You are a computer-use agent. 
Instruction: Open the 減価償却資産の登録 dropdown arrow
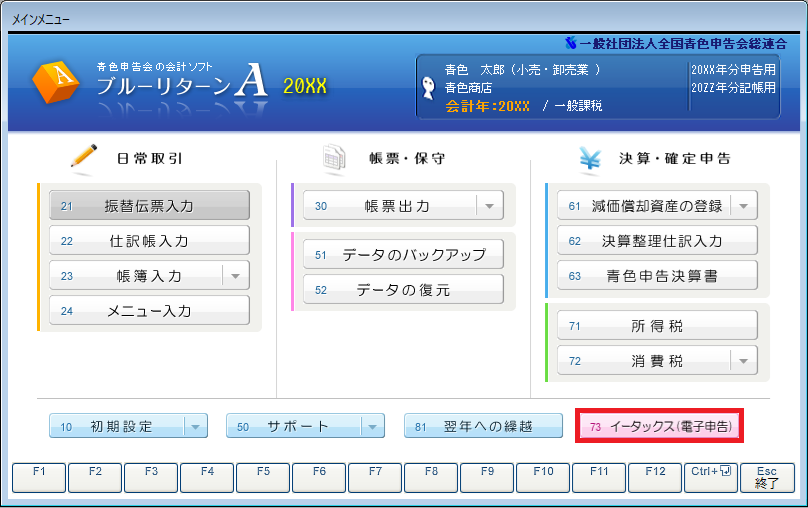tap(743, 206)
